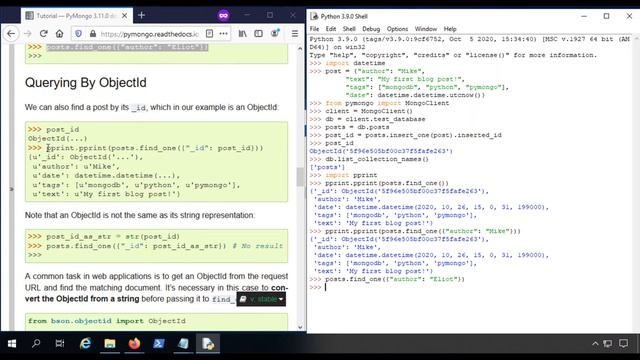Viewport: 640px width, 360px height.
Task: Open Debug menu in IDLE
Action: (371, 29)
